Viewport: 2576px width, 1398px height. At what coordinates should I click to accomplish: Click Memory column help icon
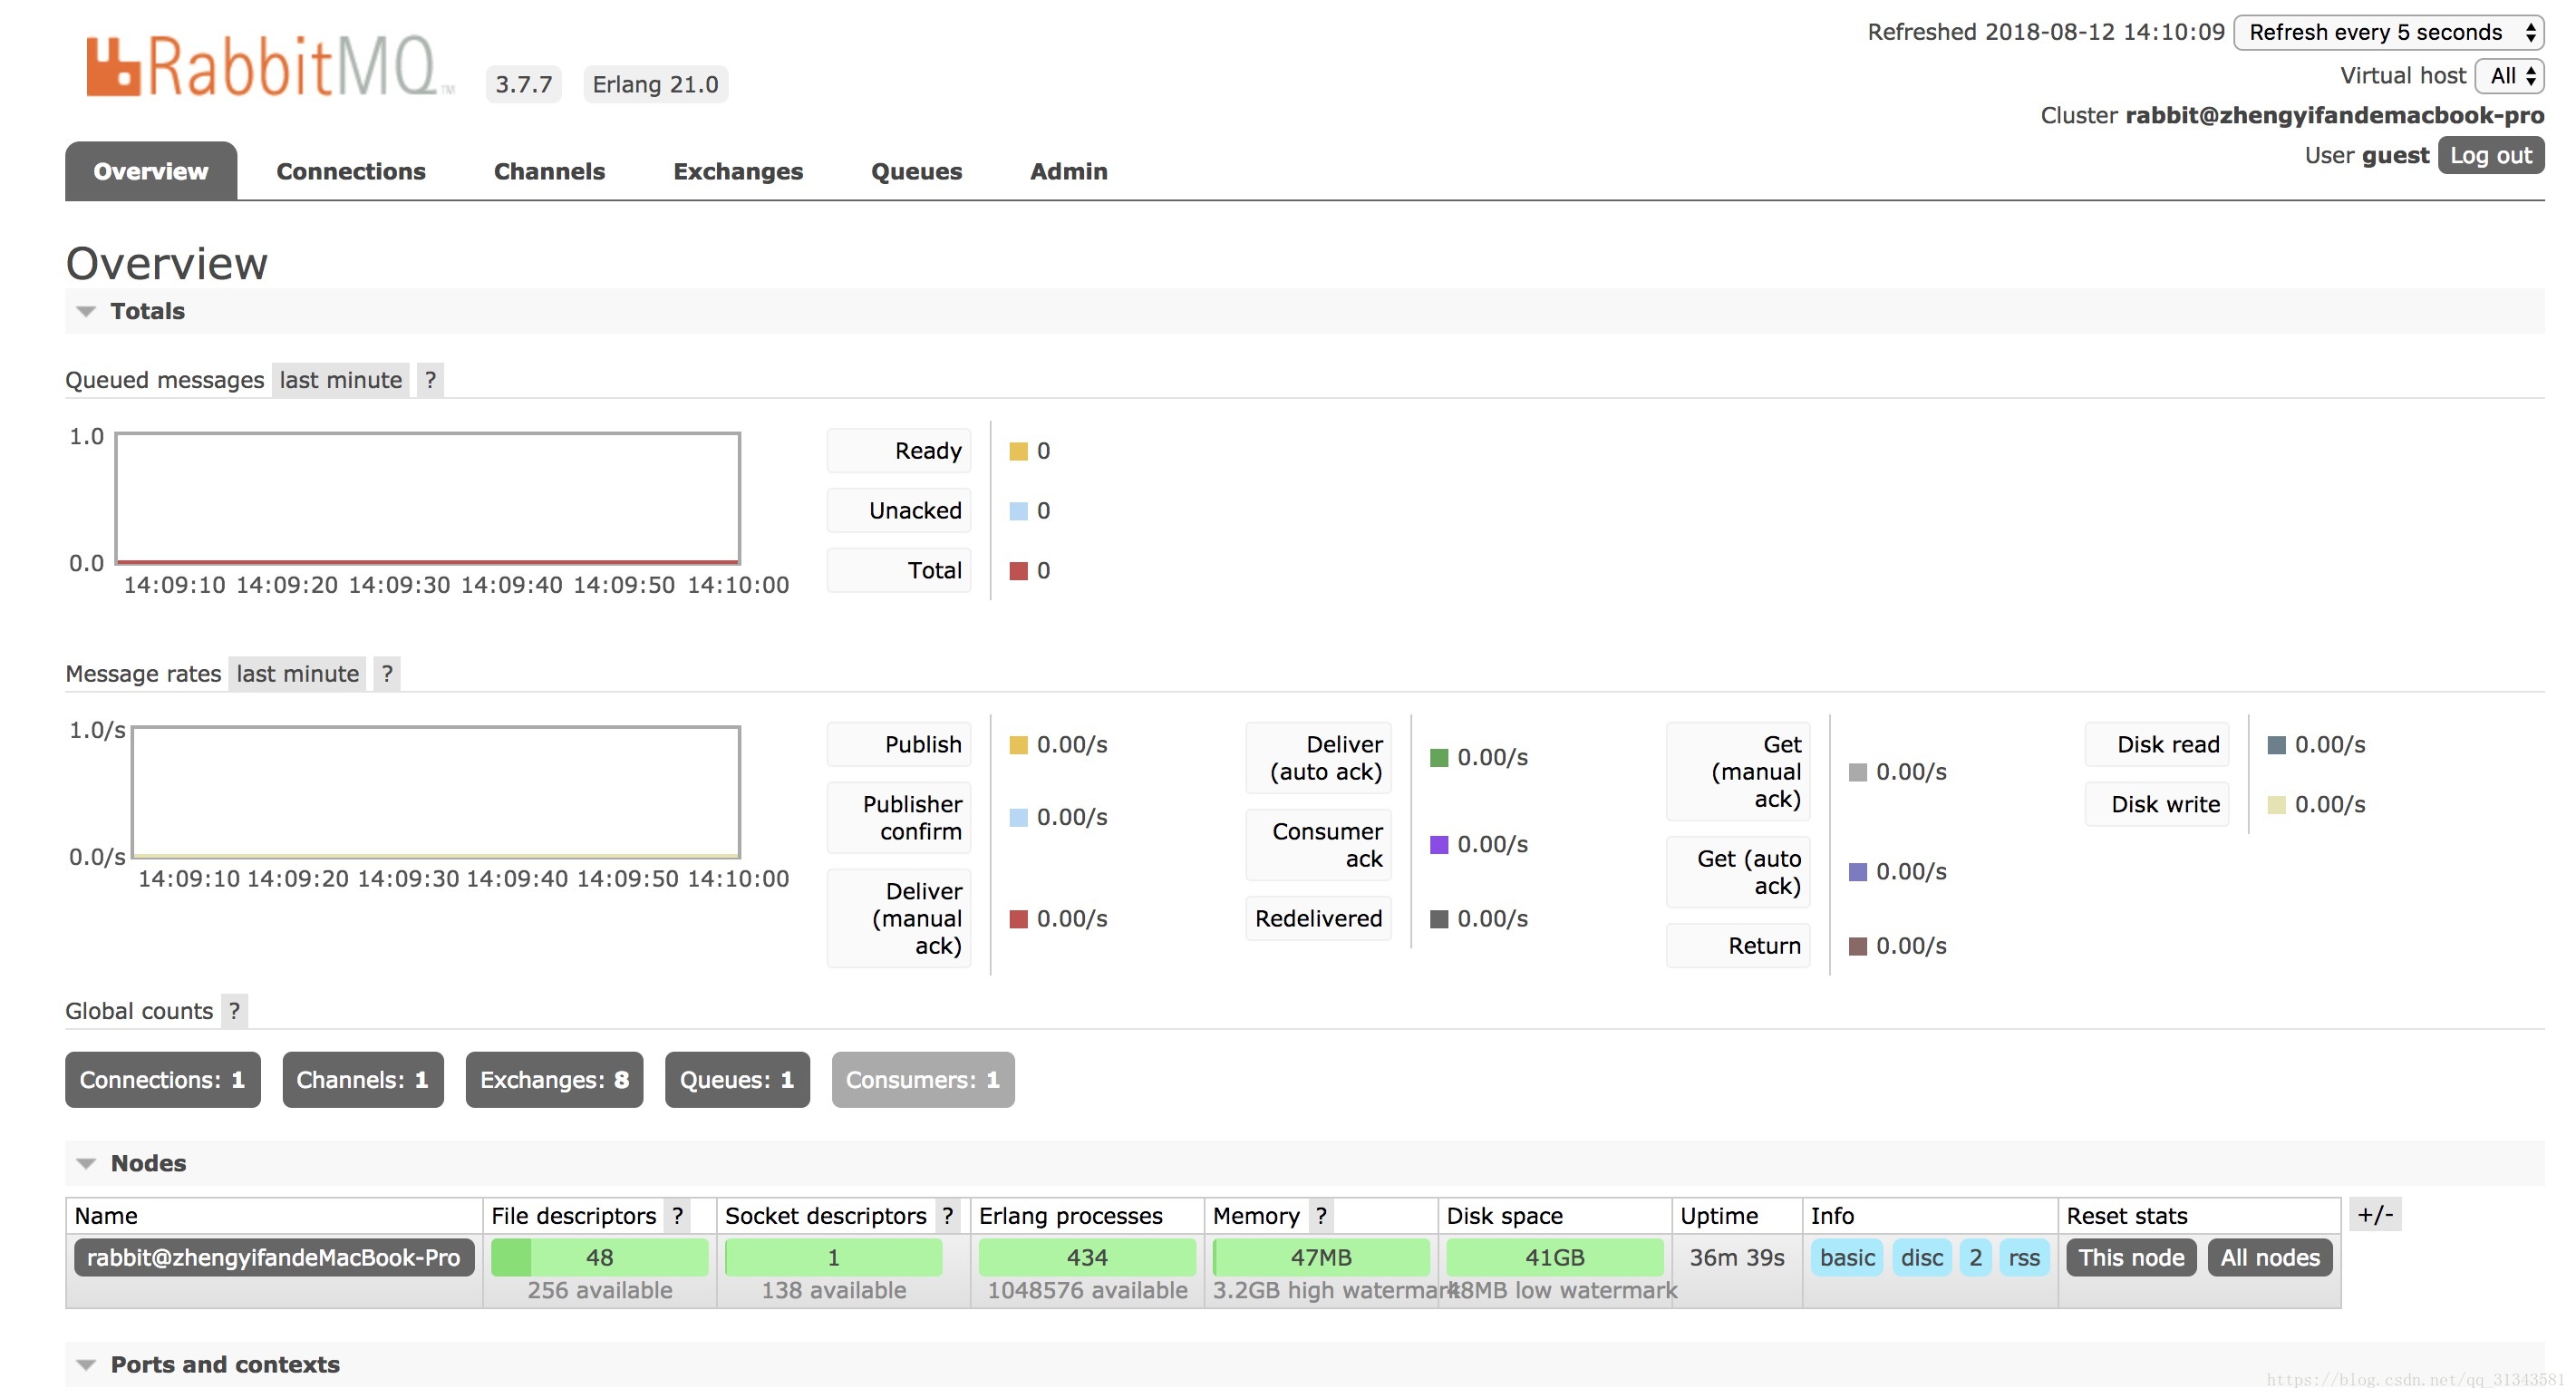coord(1321,1216)
